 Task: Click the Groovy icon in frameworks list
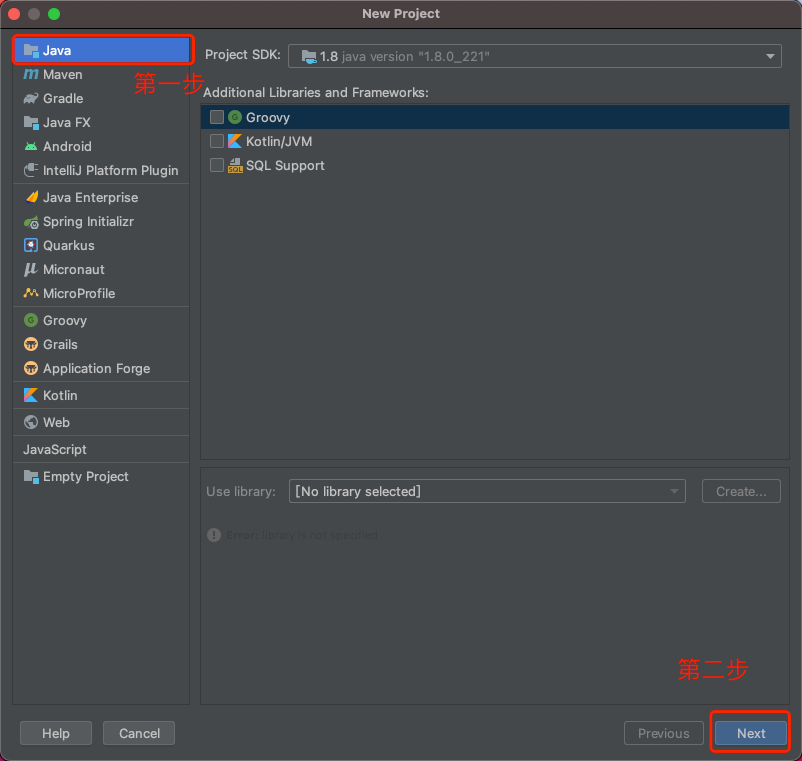(x=235, y=117)
